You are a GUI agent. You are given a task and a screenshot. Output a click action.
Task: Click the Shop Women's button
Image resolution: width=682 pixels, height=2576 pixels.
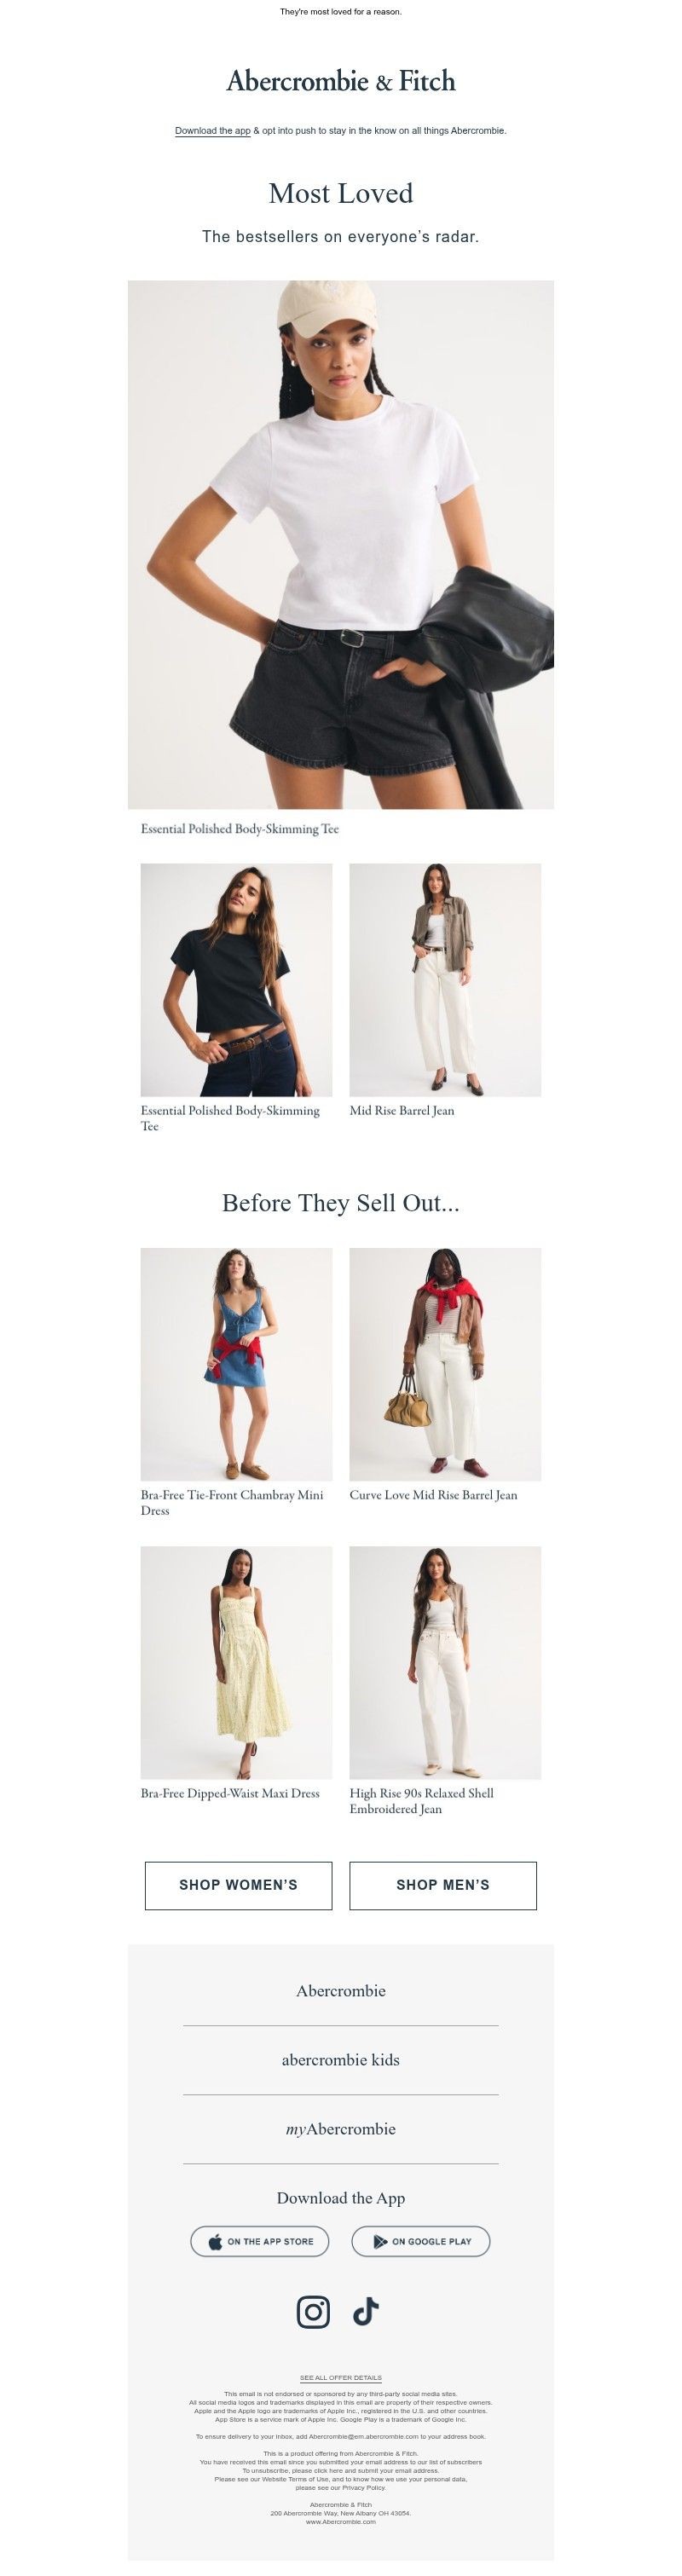238,1885
